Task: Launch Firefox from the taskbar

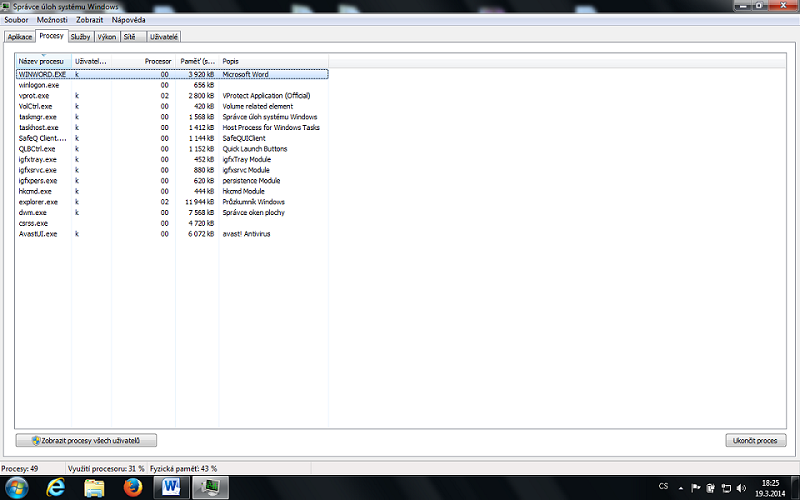Action: [133, 487]
